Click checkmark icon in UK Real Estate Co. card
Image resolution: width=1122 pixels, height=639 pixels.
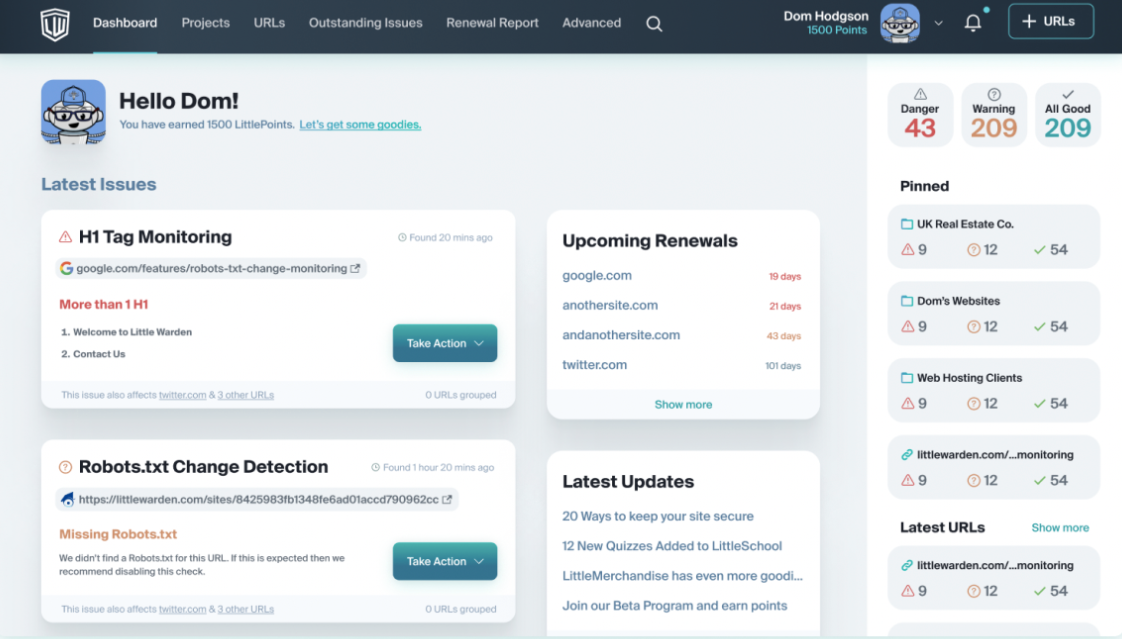(x=1040, y=250)
